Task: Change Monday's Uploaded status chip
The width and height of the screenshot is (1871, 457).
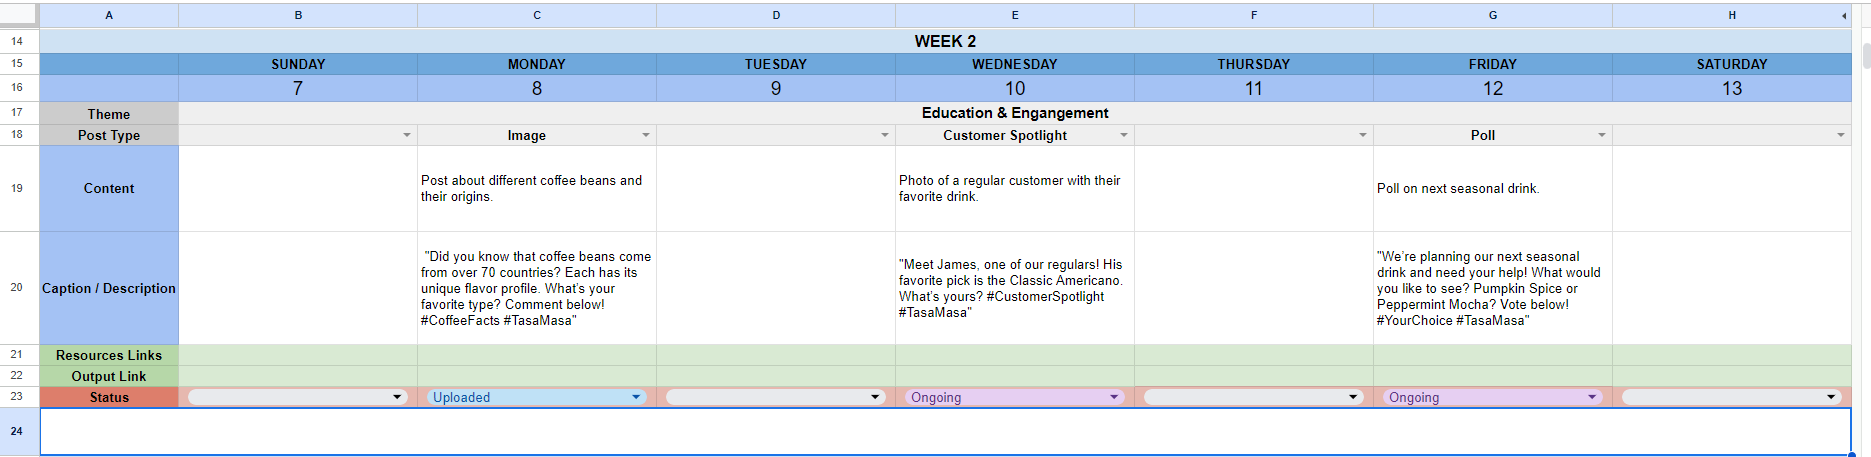Action: (536, 397)
